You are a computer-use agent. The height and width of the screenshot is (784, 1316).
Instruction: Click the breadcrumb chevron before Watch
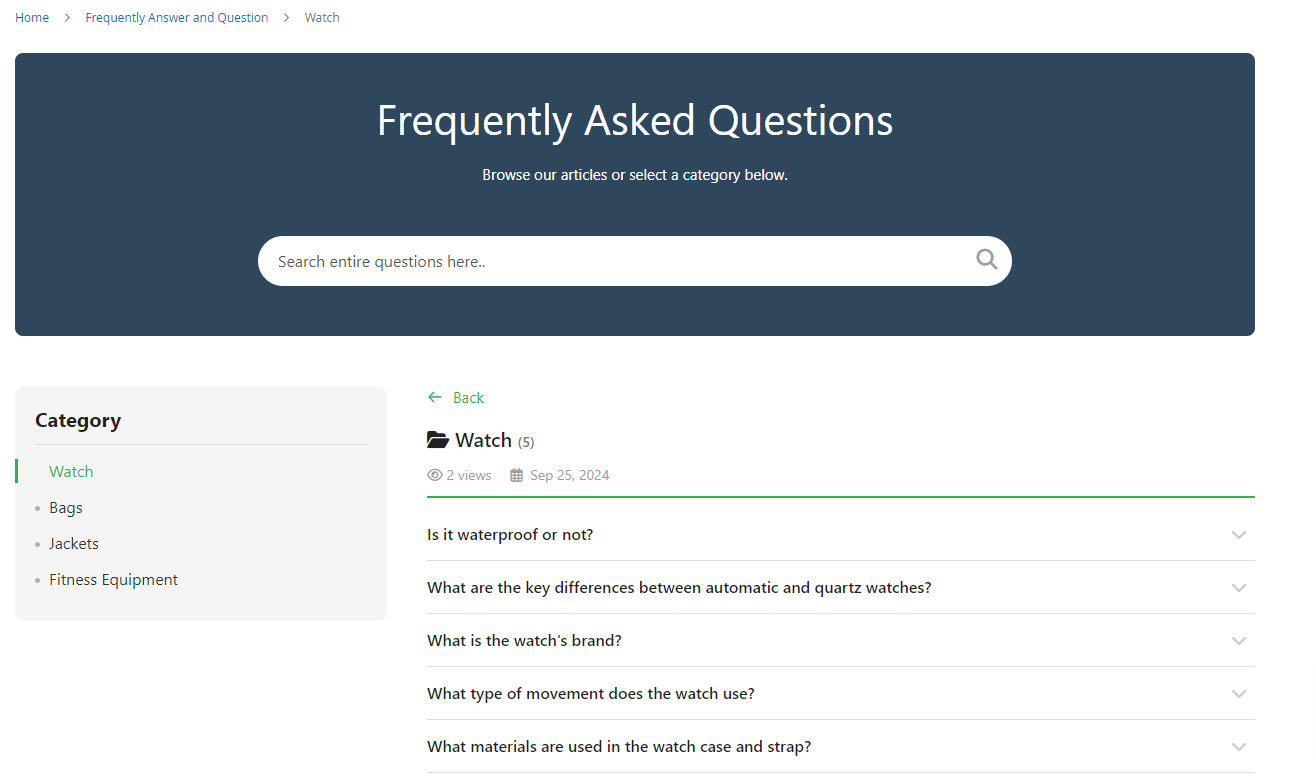[x=286, y=18]
